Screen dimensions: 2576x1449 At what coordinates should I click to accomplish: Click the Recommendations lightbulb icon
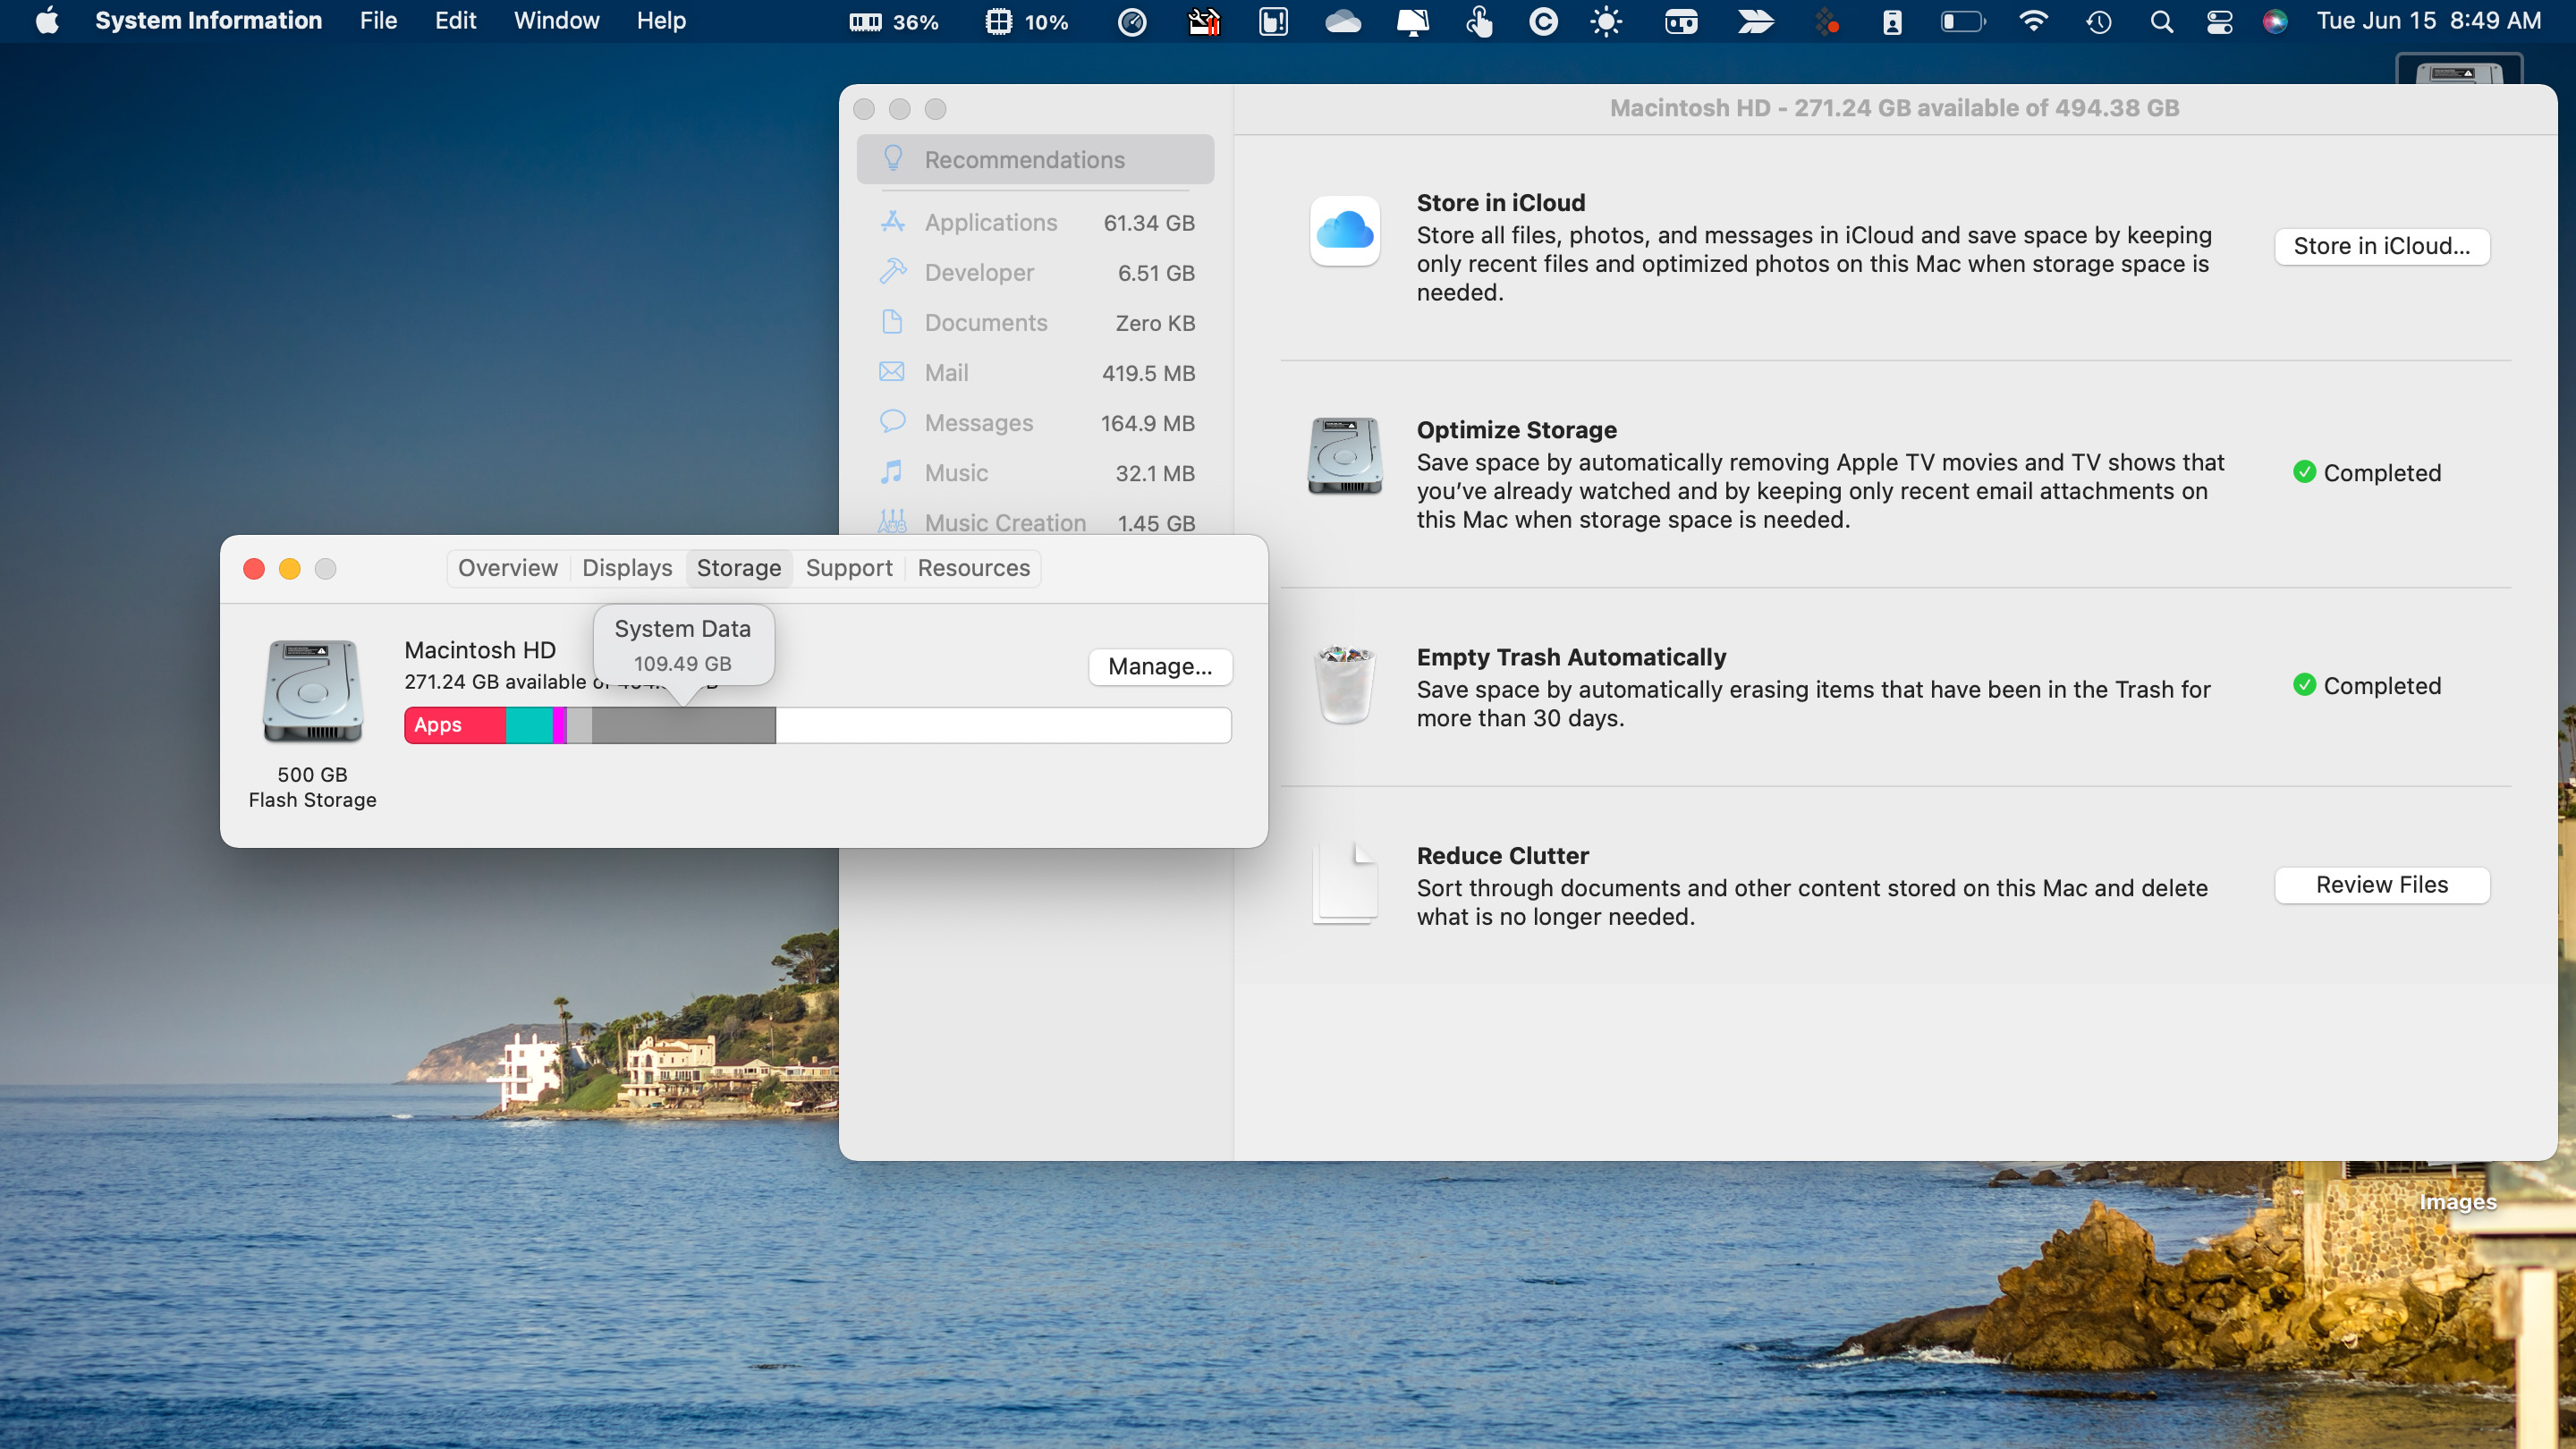(x=893, y=159)
